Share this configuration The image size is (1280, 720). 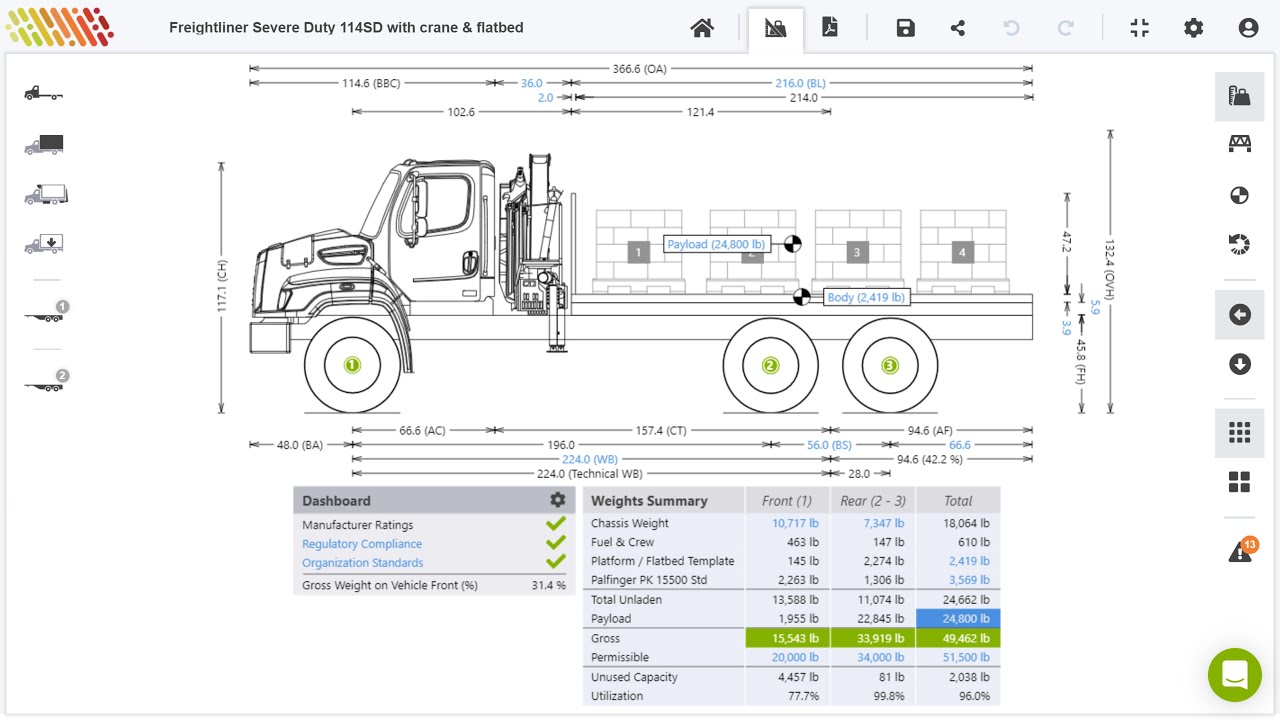point(958,28)
